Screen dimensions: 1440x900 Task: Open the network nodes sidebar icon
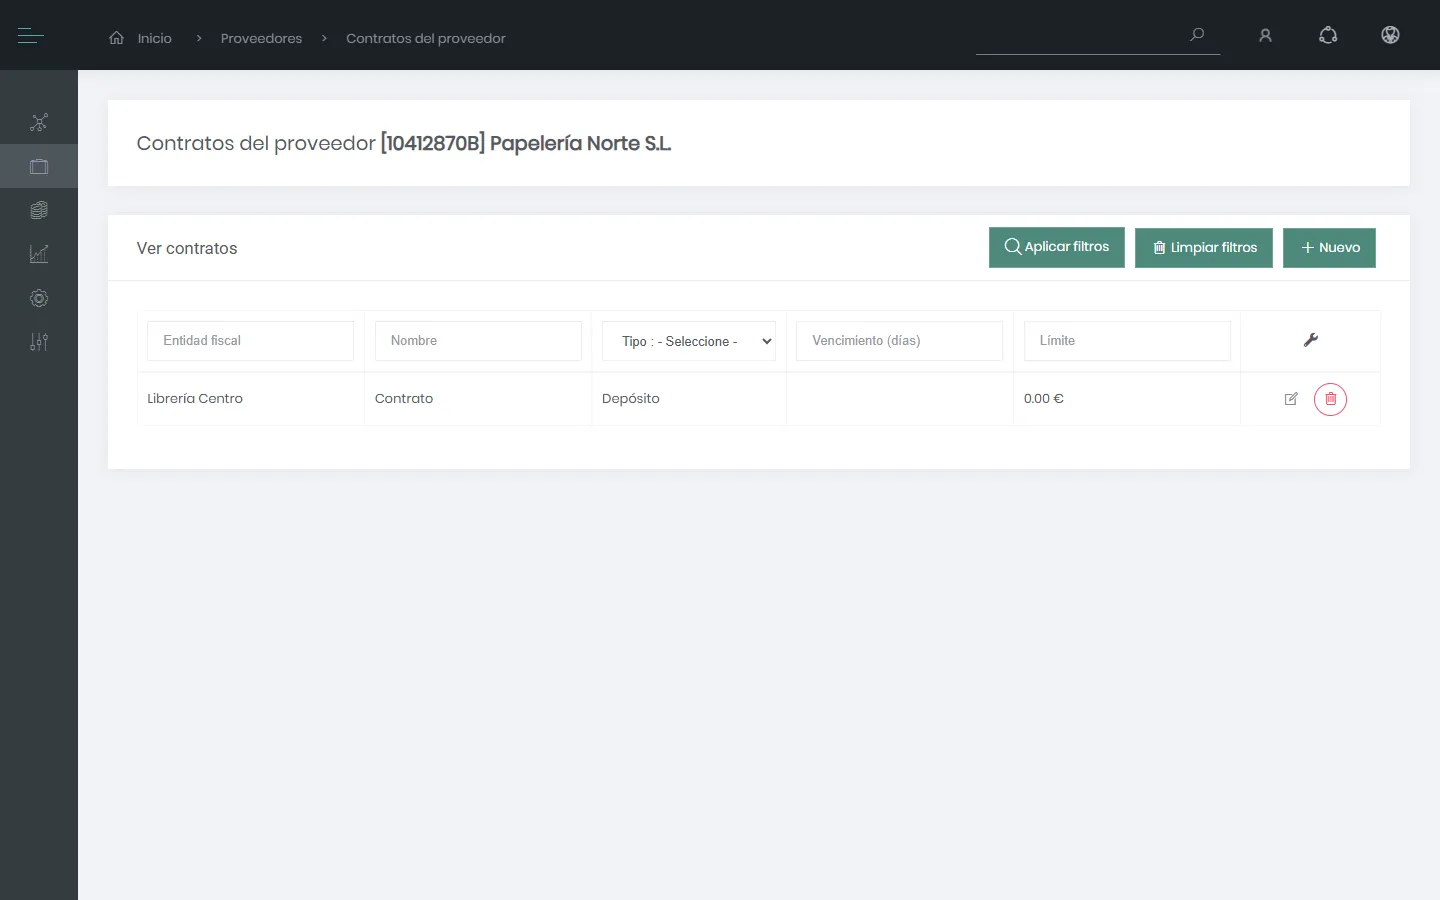(x=39, y=123)
